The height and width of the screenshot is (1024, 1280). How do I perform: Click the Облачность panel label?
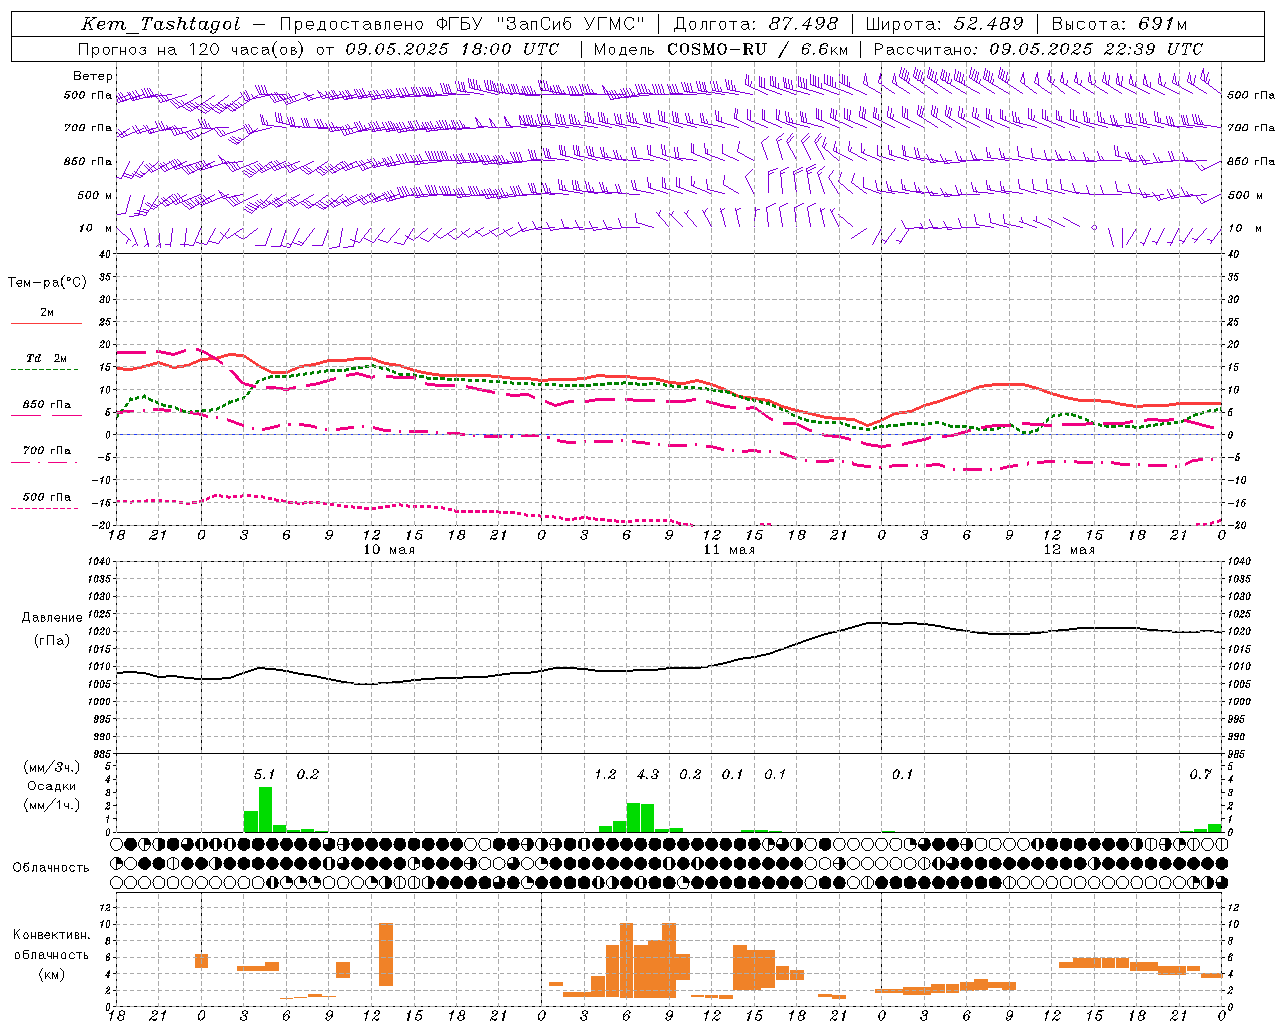[51, 867]
